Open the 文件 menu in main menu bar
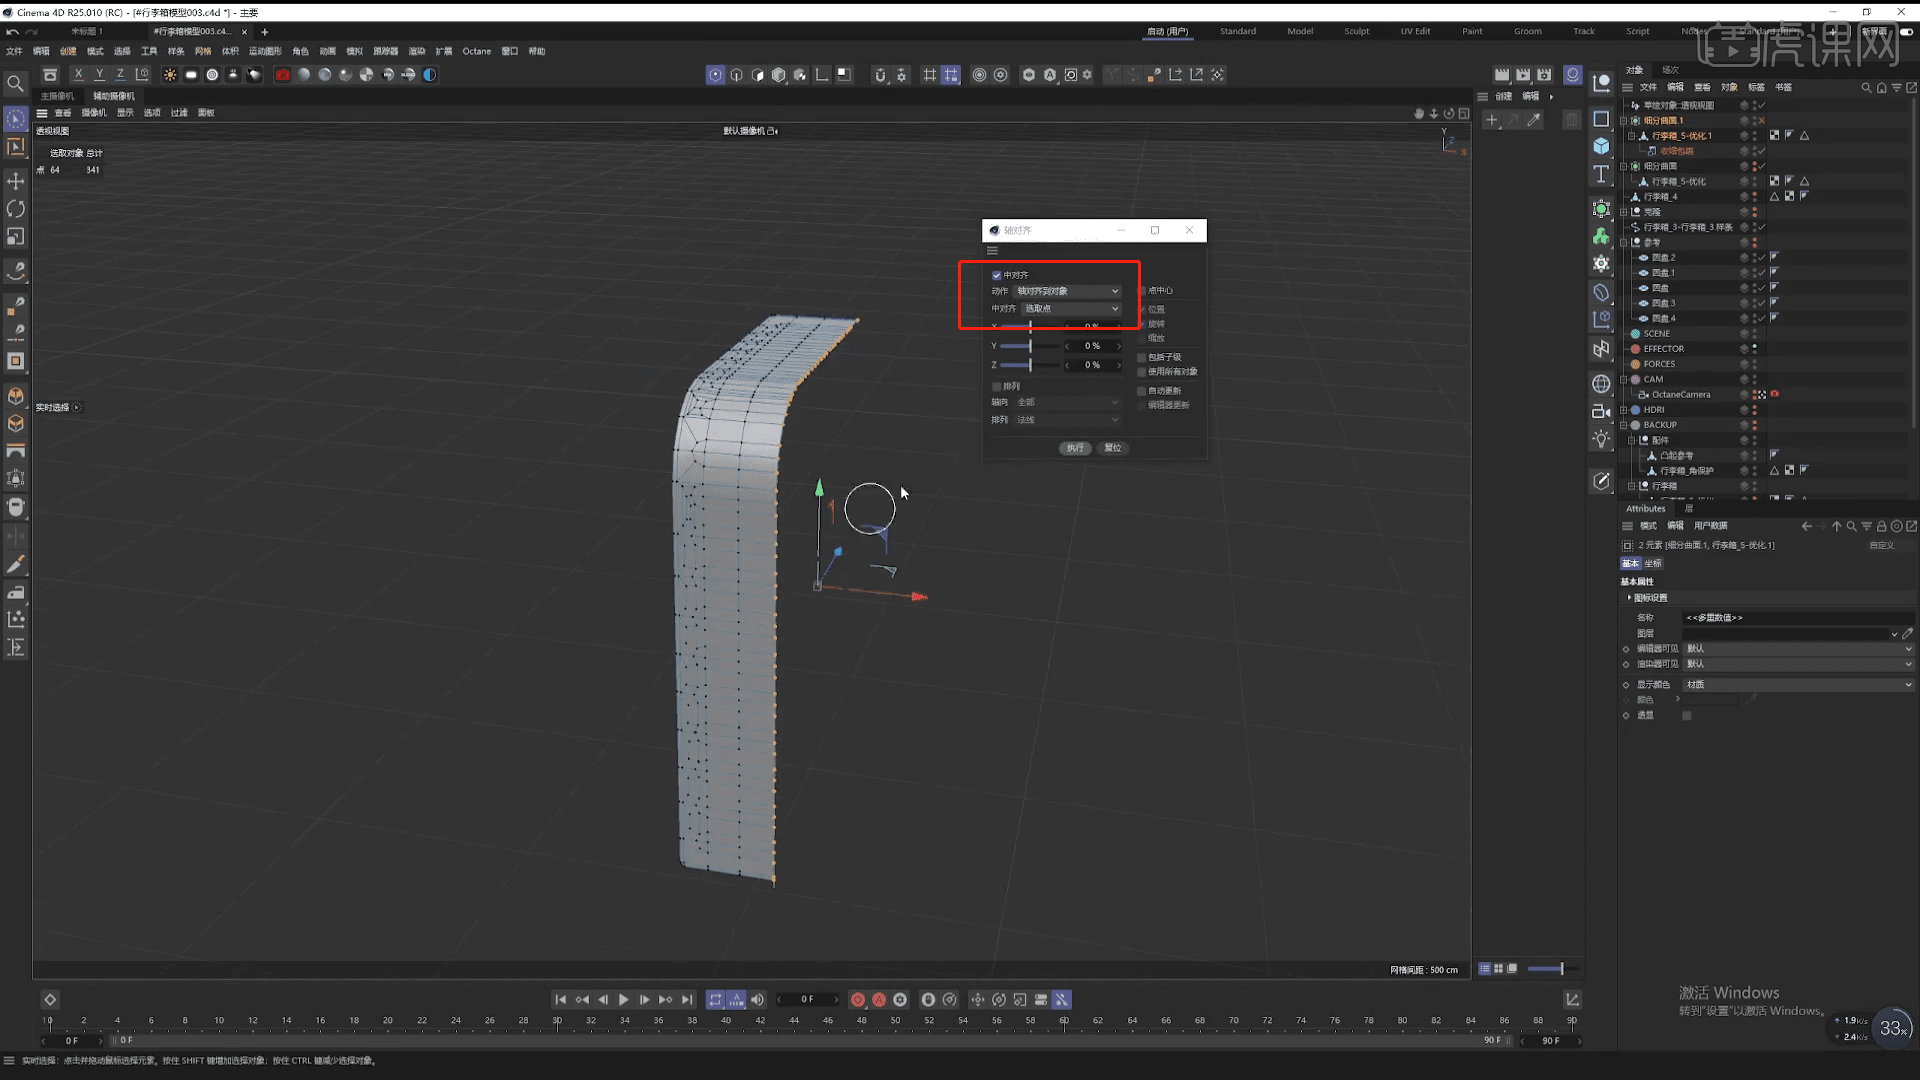 14,51
